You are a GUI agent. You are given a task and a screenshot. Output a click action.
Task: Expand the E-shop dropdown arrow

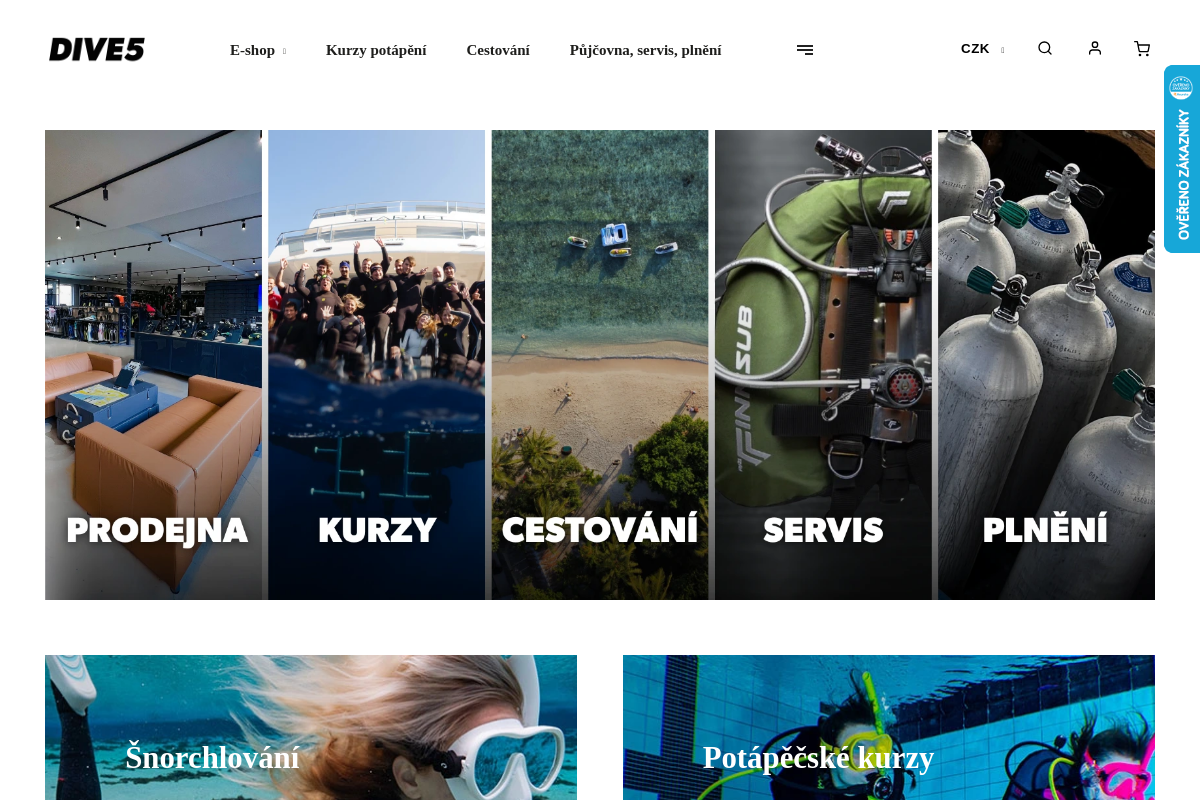[284, 51]
